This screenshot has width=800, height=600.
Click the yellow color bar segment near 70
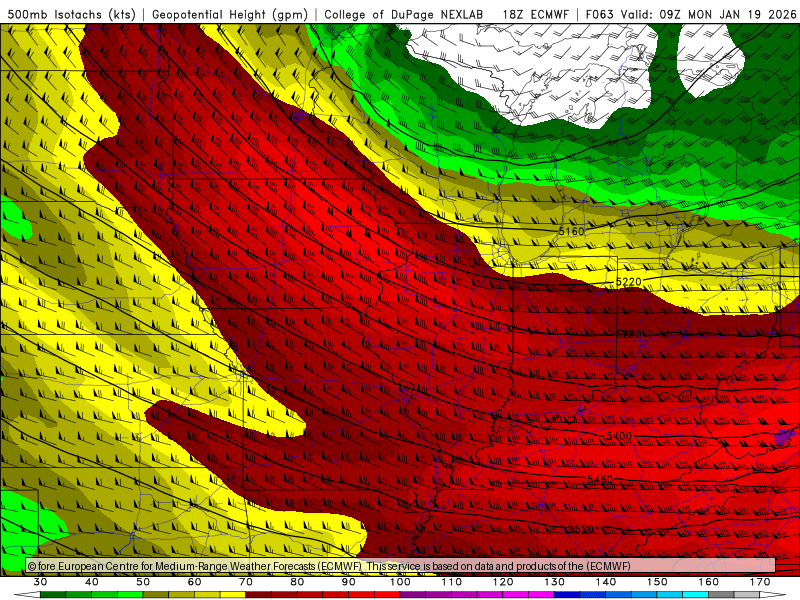pos(233,595)
